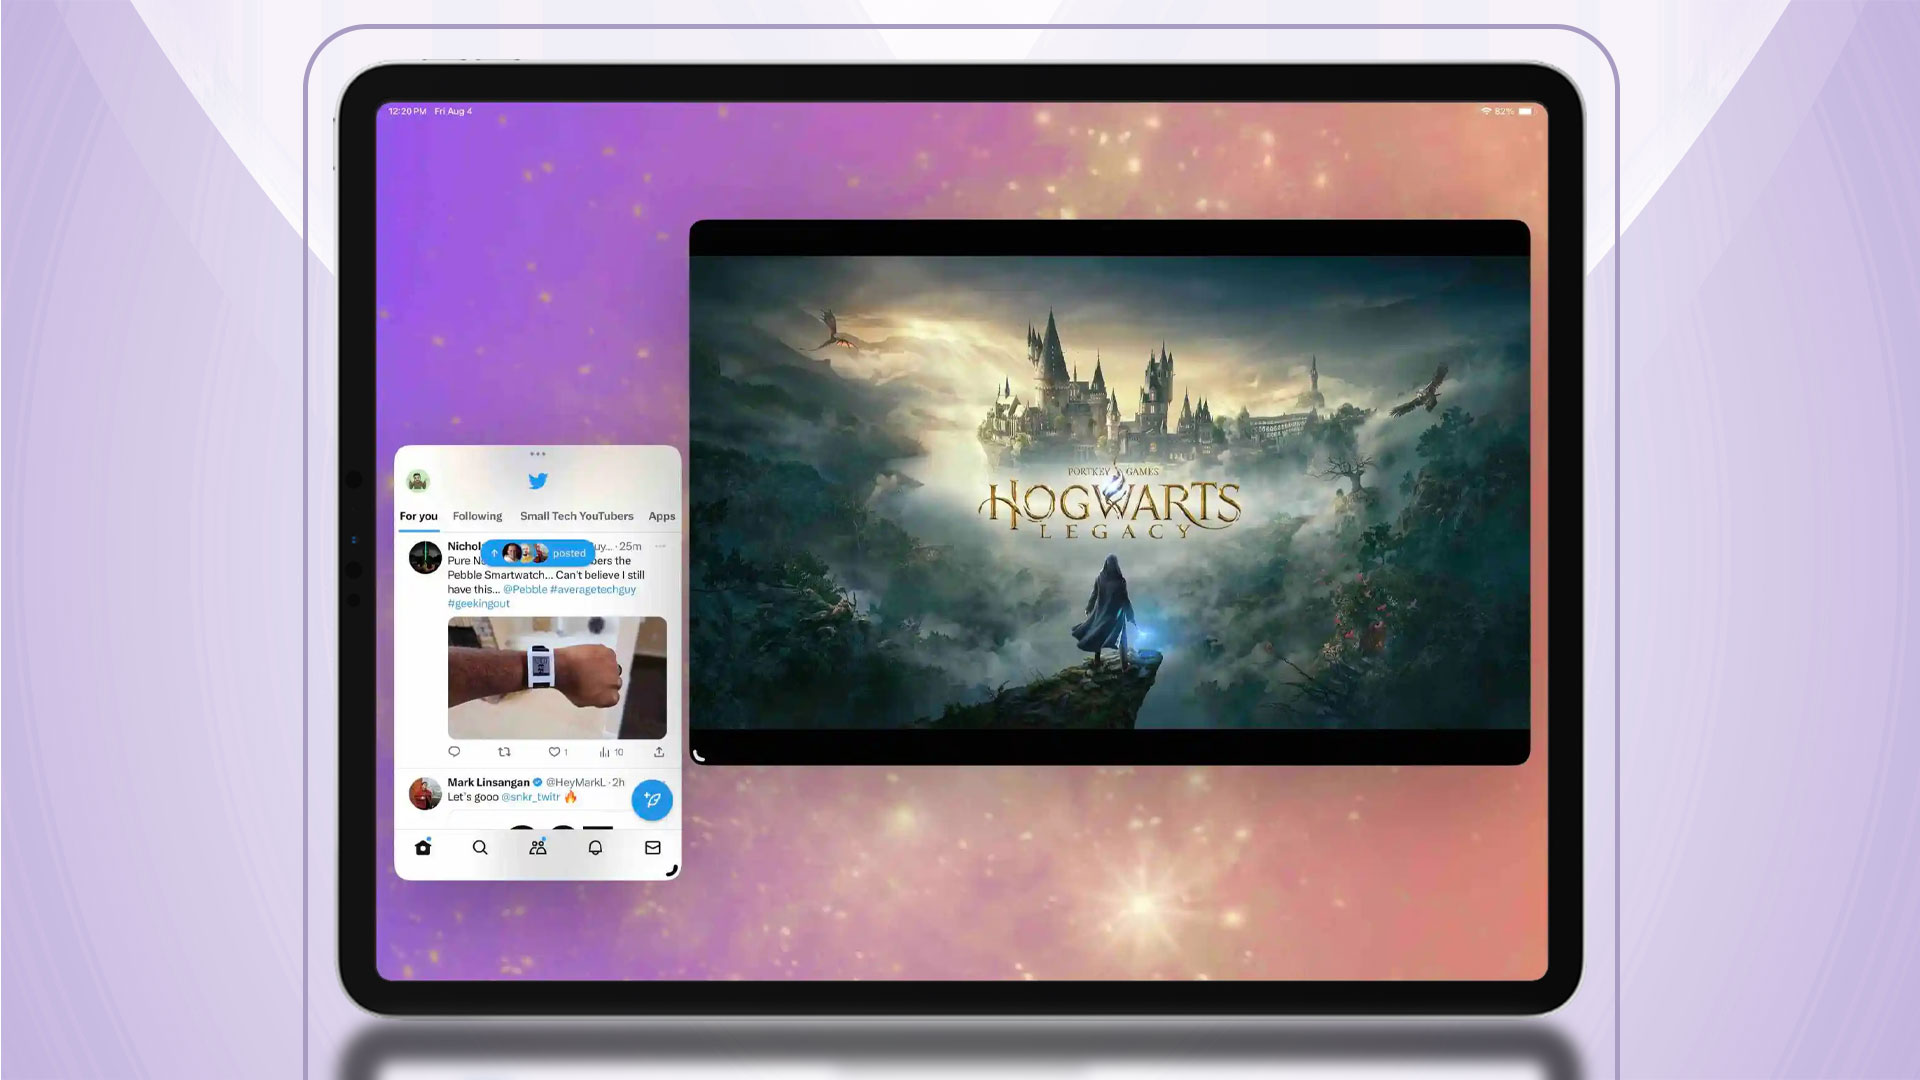Switch to the Following tab
This screenshot has width=1920, height=1080.
coord(477,516)
